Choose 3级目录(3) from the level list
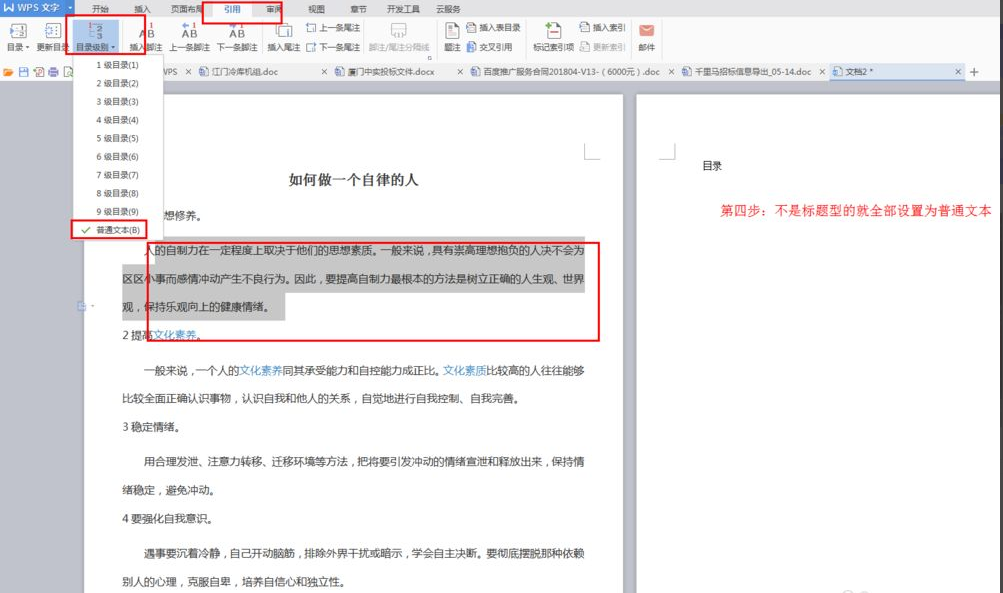 pos(117,101)
